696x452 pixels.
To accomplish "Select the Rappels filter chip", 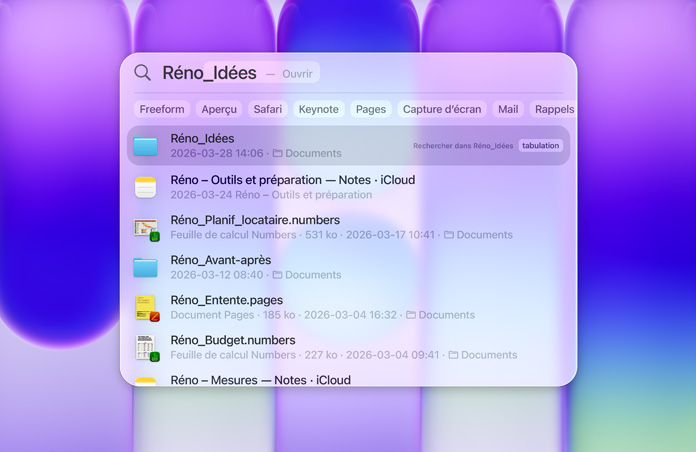I will tap(554, 109).
